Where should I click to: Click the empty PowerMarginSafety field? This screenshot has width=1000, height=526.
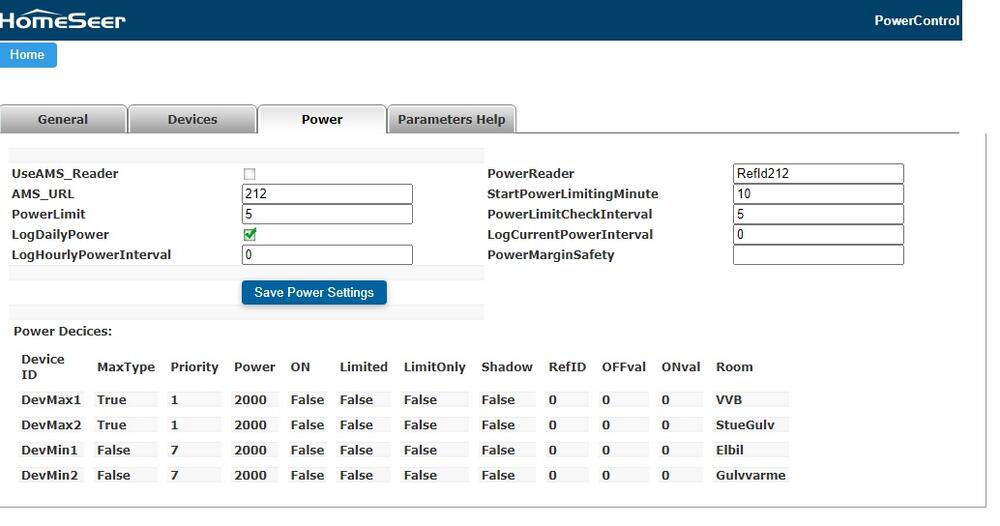818,255
